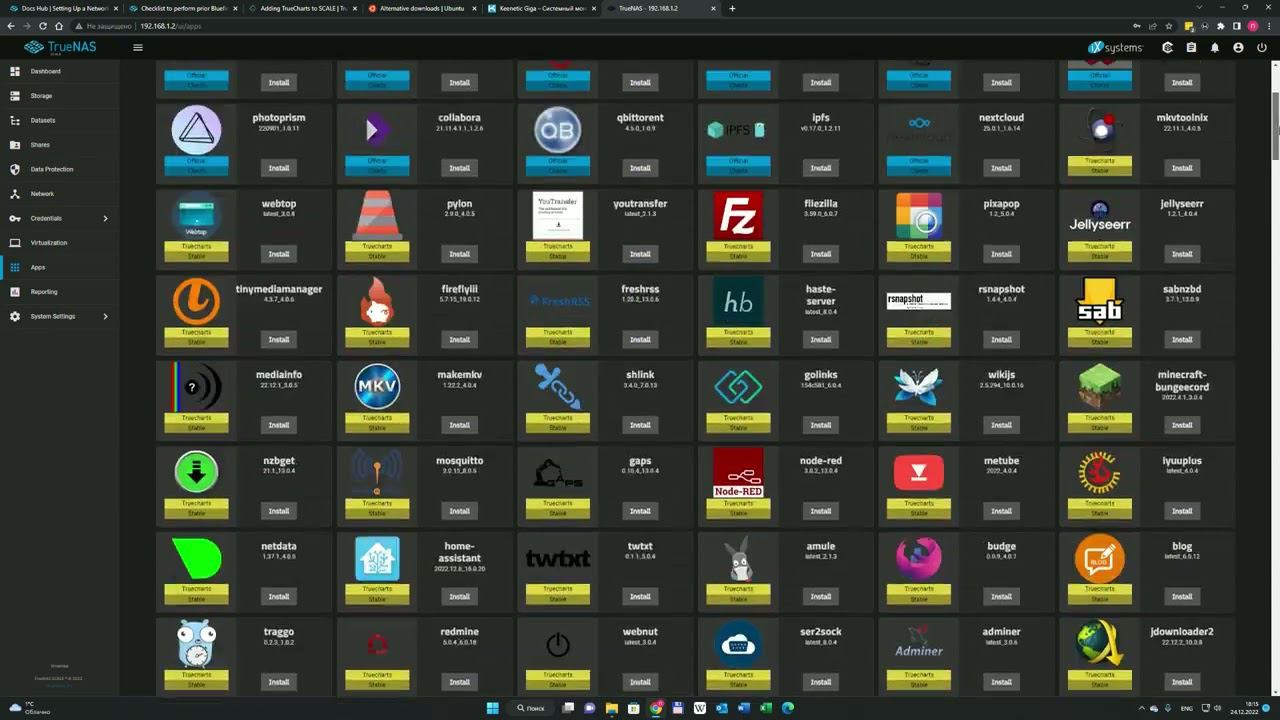Click the Network sidebar icon
The width and height of the screenshot is (1280, 720).
tap(15, 194)
